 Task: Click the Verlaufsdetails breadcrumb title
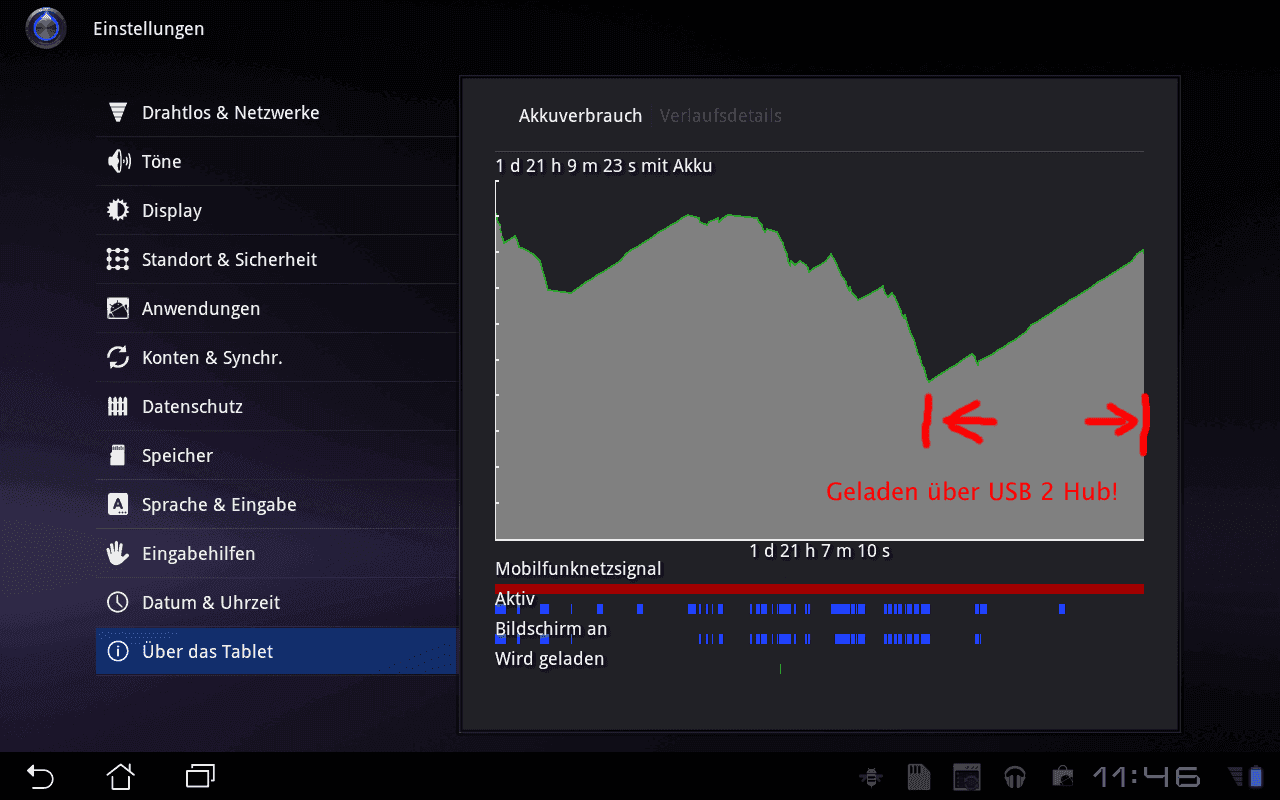click(x=721, y=116)
